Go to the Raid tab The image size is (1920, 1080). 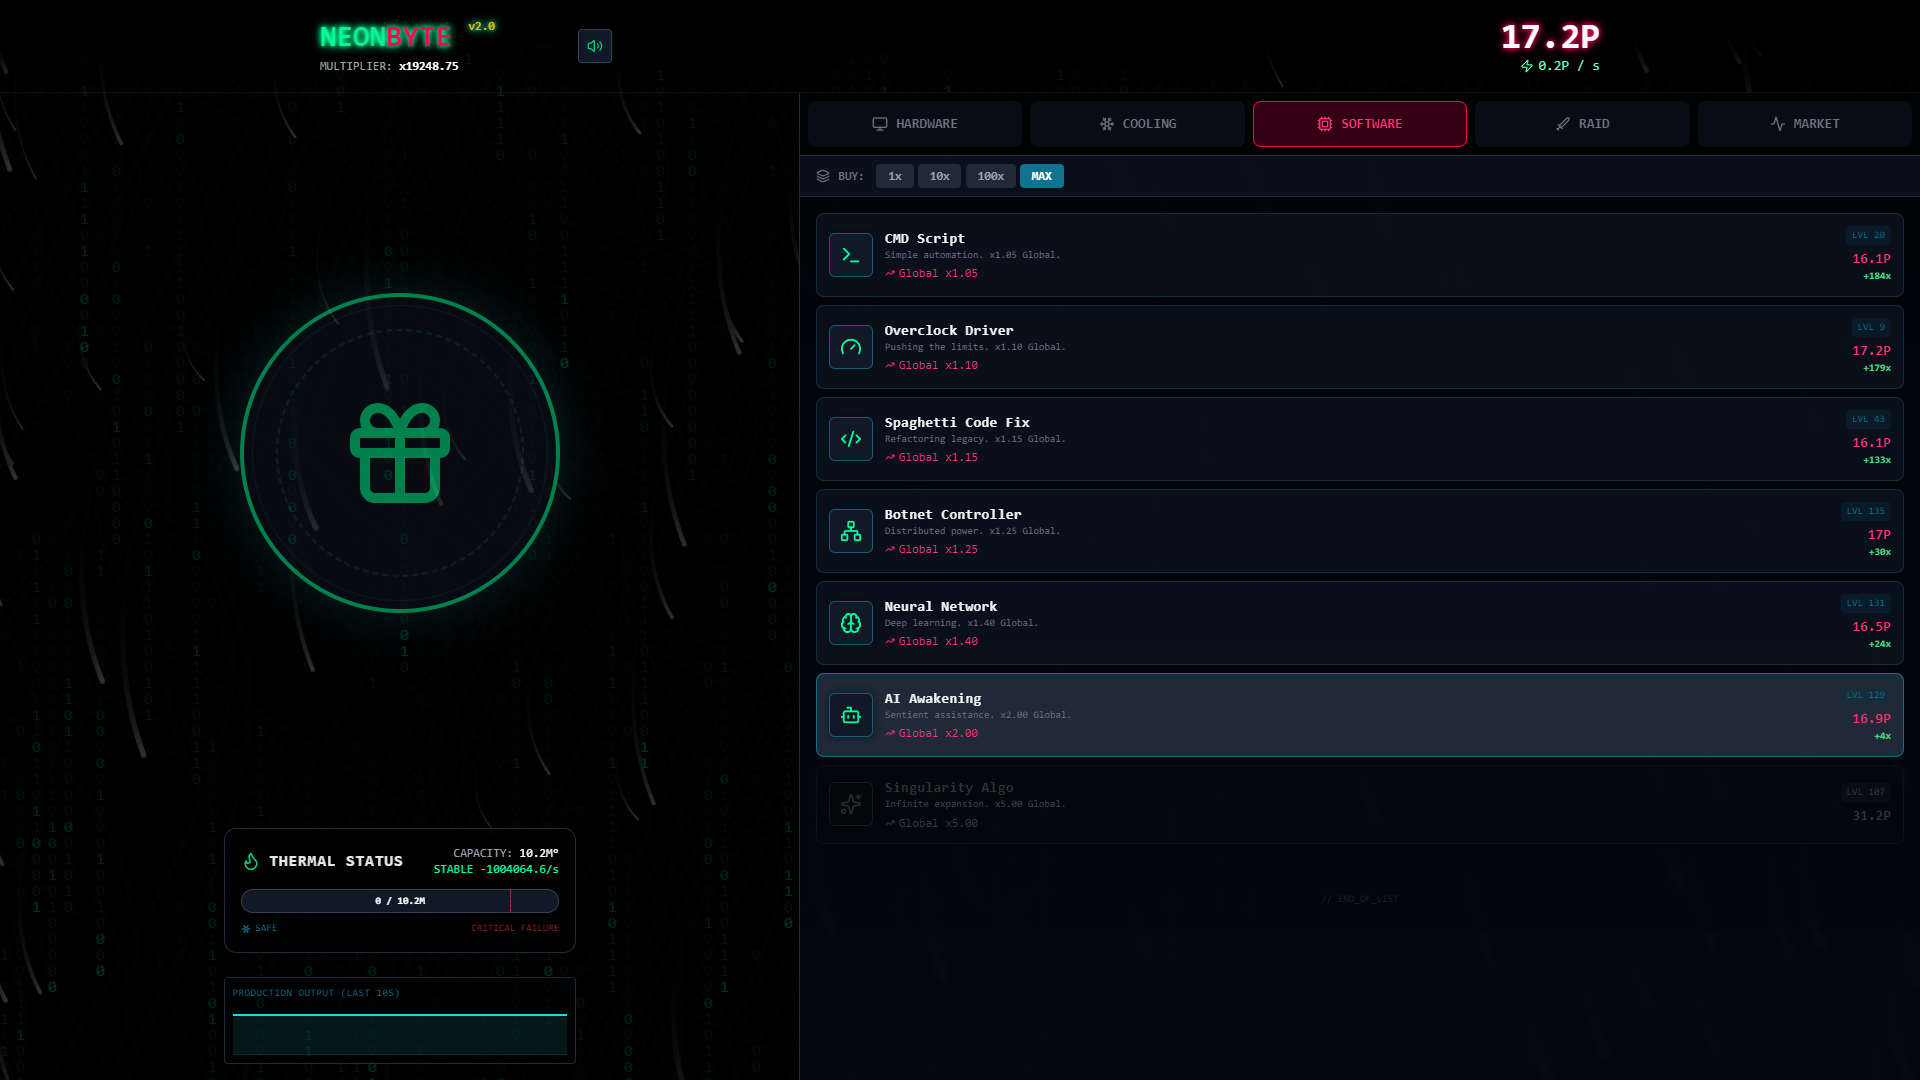point(1582,124)
